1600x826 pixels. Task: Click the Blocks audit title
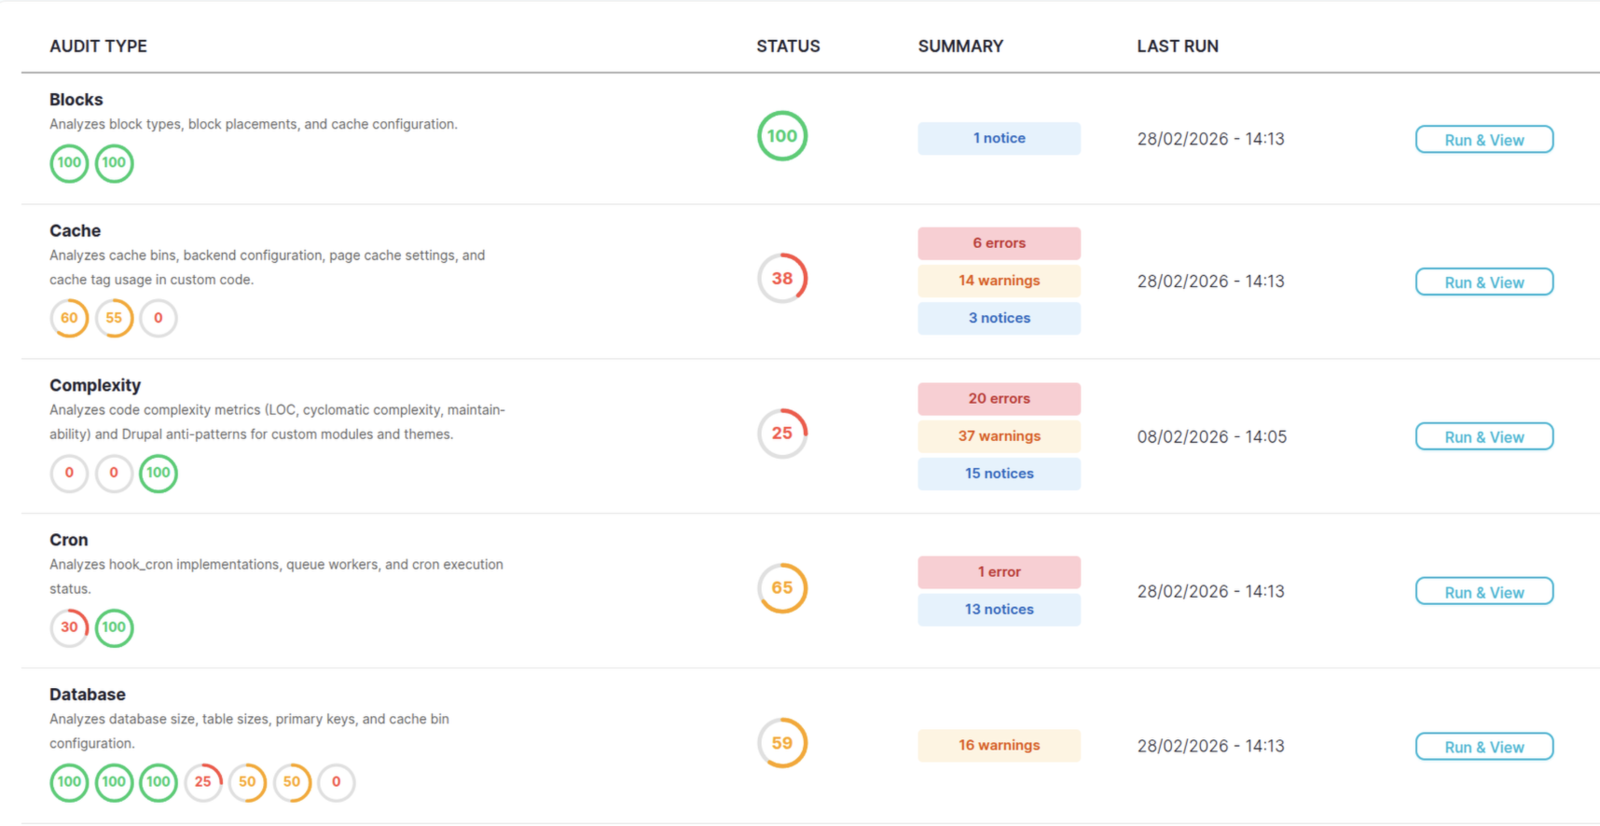tap(76, 100)
